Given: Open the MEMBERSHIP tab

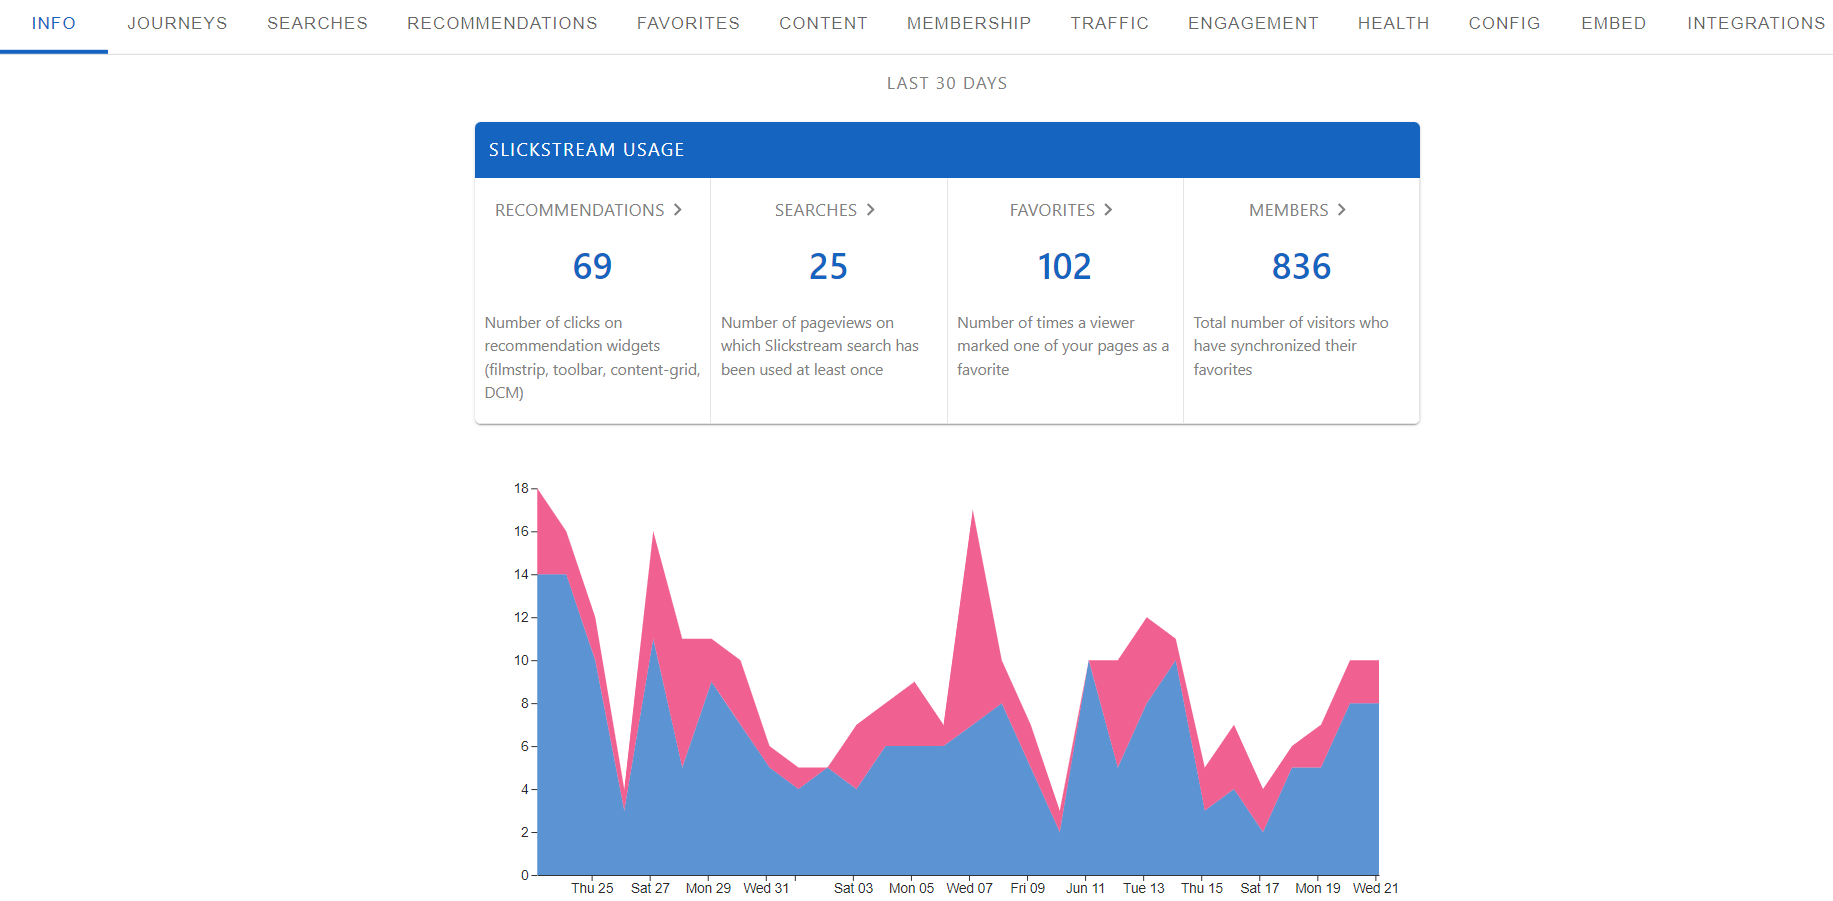Looking at the screenshot, I should tap(968, 23).
